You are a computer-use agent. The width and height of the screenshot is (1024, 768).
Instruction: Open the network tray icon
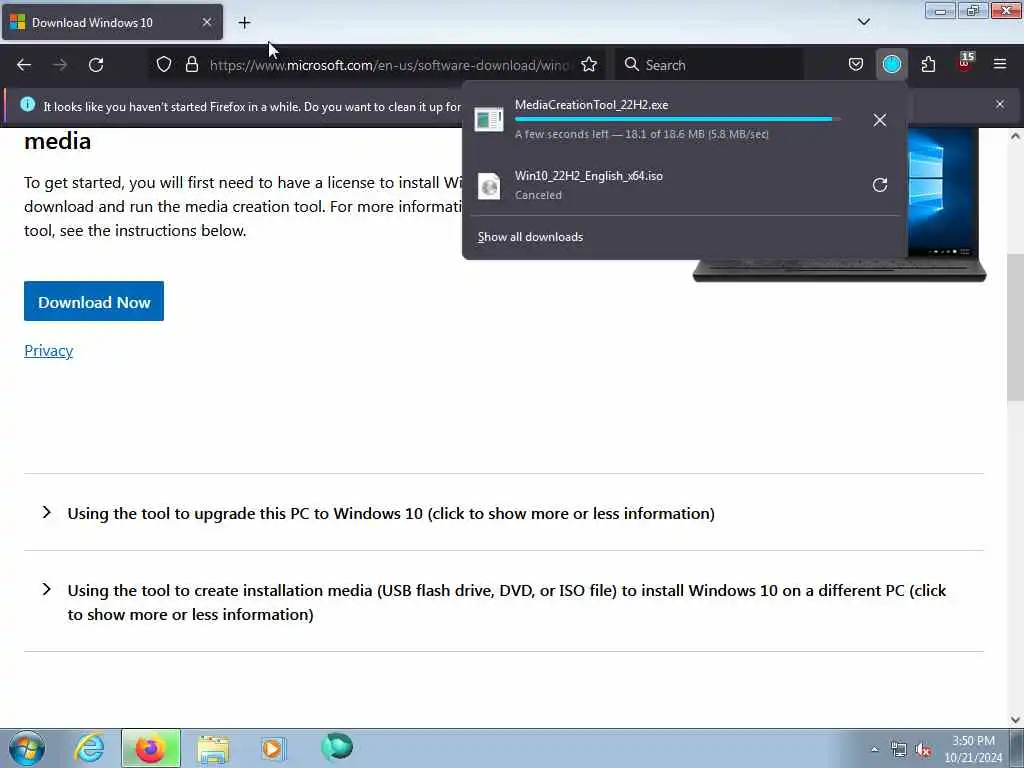[x=899, y=750]
